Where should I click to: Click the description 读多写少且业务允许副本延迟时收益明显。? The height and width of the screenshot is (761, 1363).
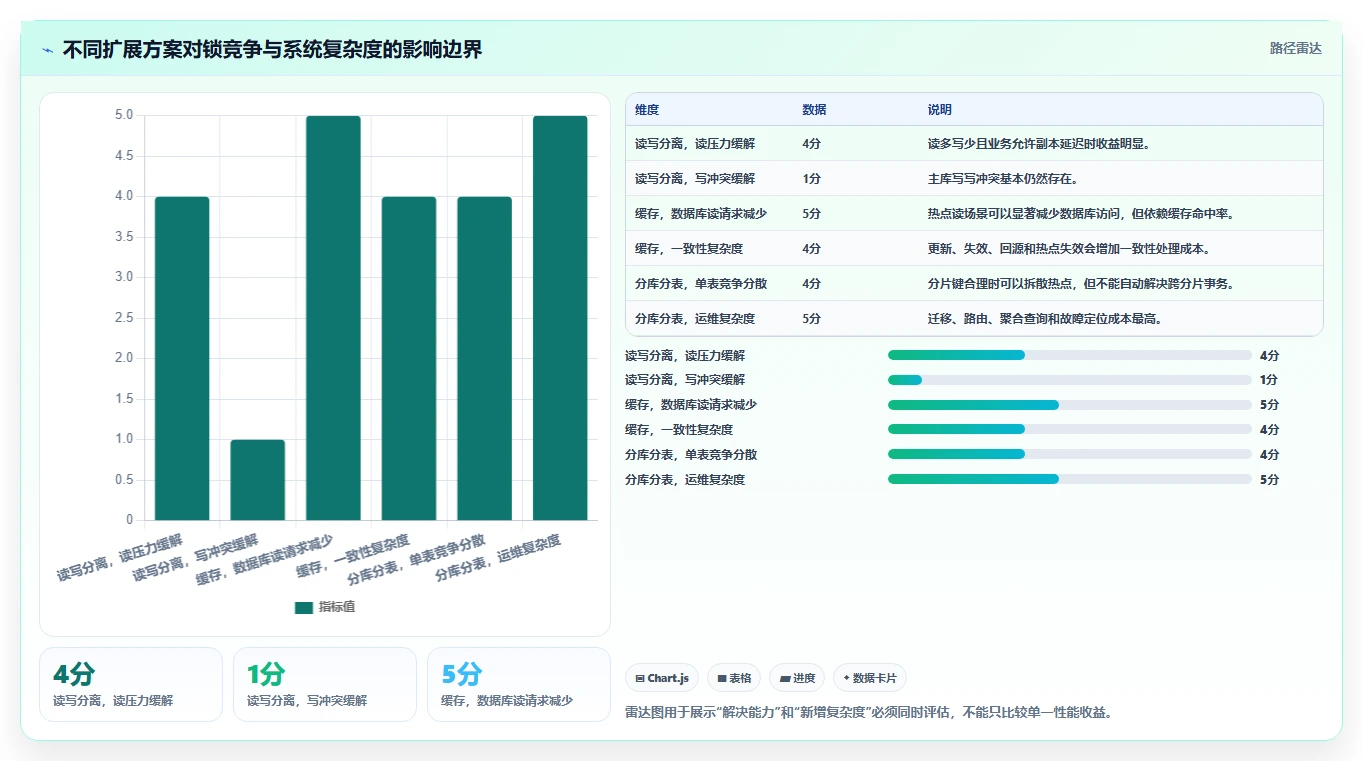tap(1040, 144)
